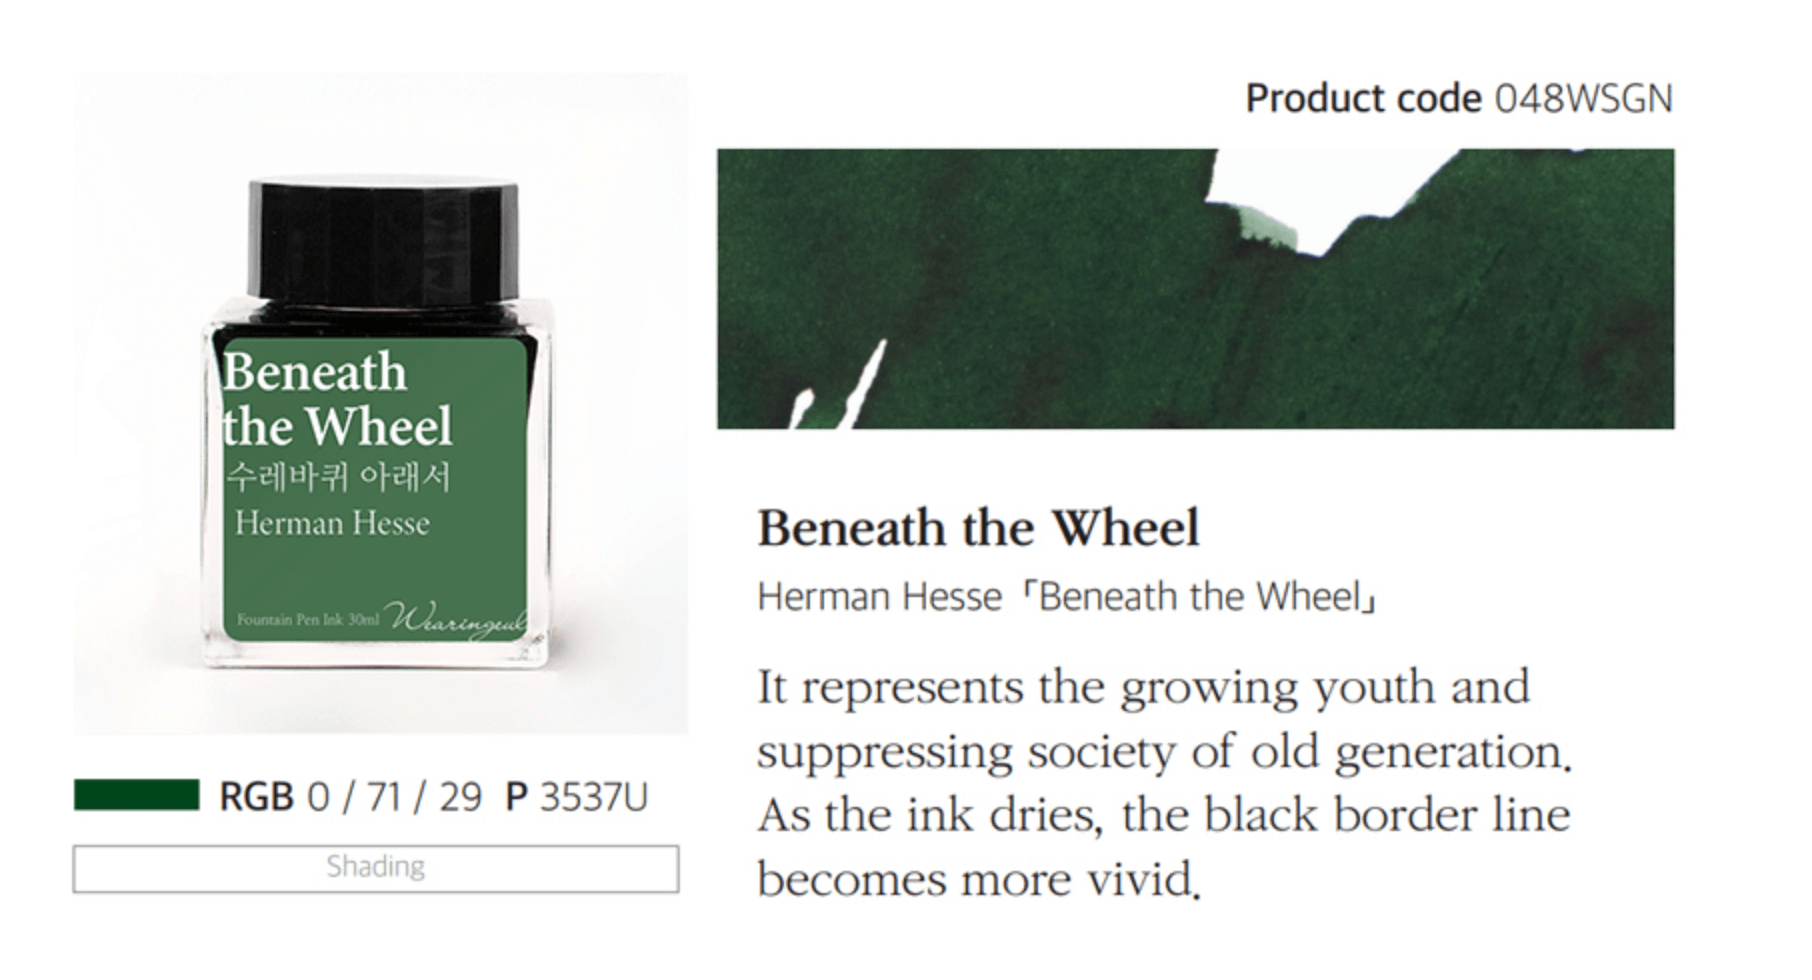This screenshot has width=1812, height=980.
Task: Click the text "suppressing society of old generation."
Action: (x=1163, y=752)
